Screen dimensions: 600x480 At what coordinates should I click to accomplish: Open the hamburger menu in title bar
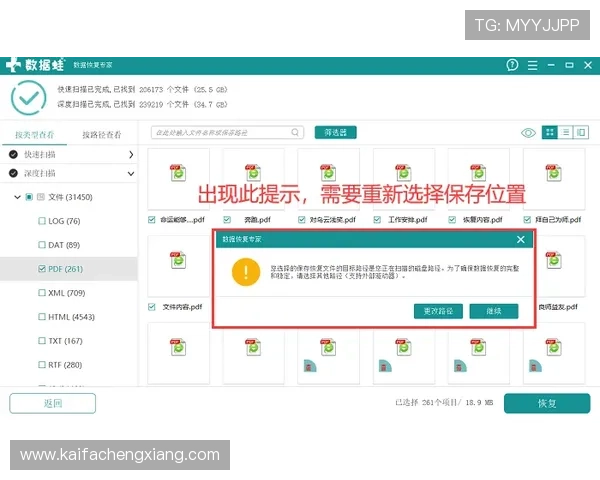(x=532, y=65)
